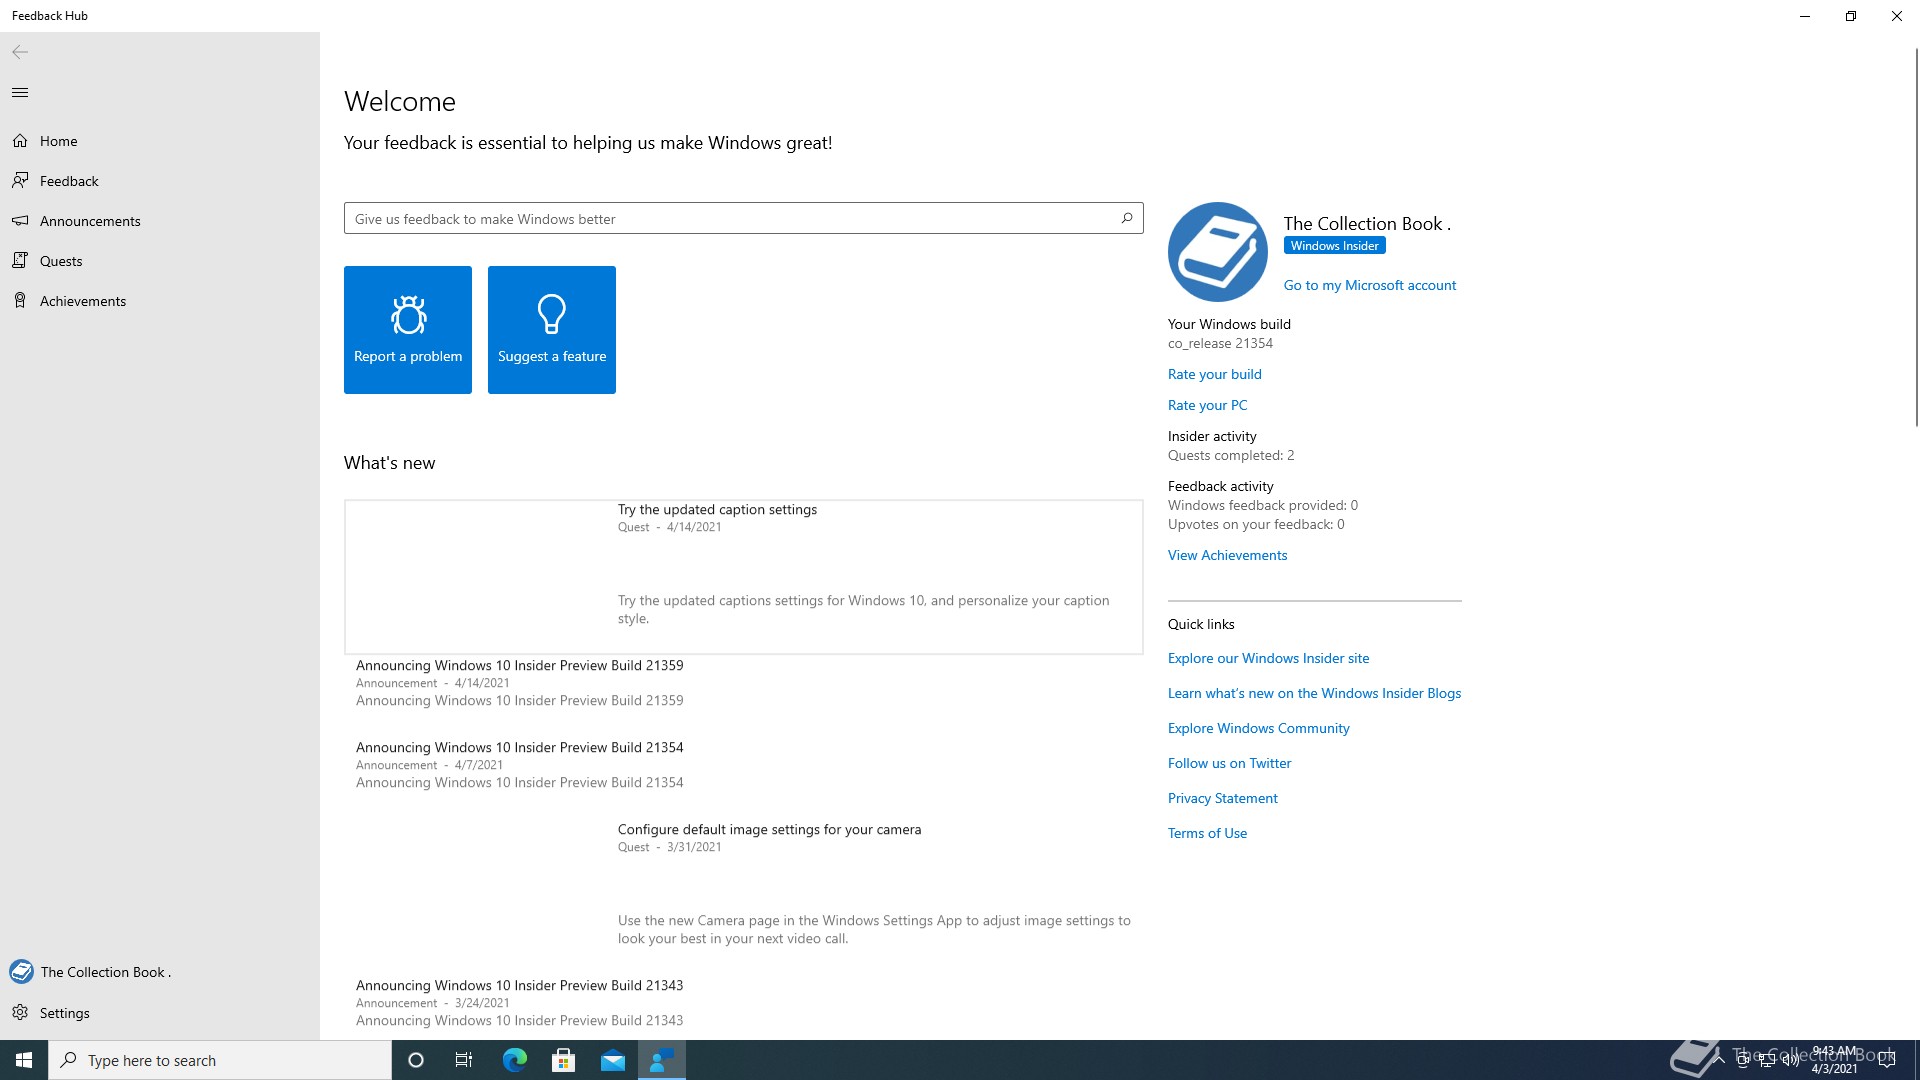Open Microsoft Store from taskbar

[563, 1060]
